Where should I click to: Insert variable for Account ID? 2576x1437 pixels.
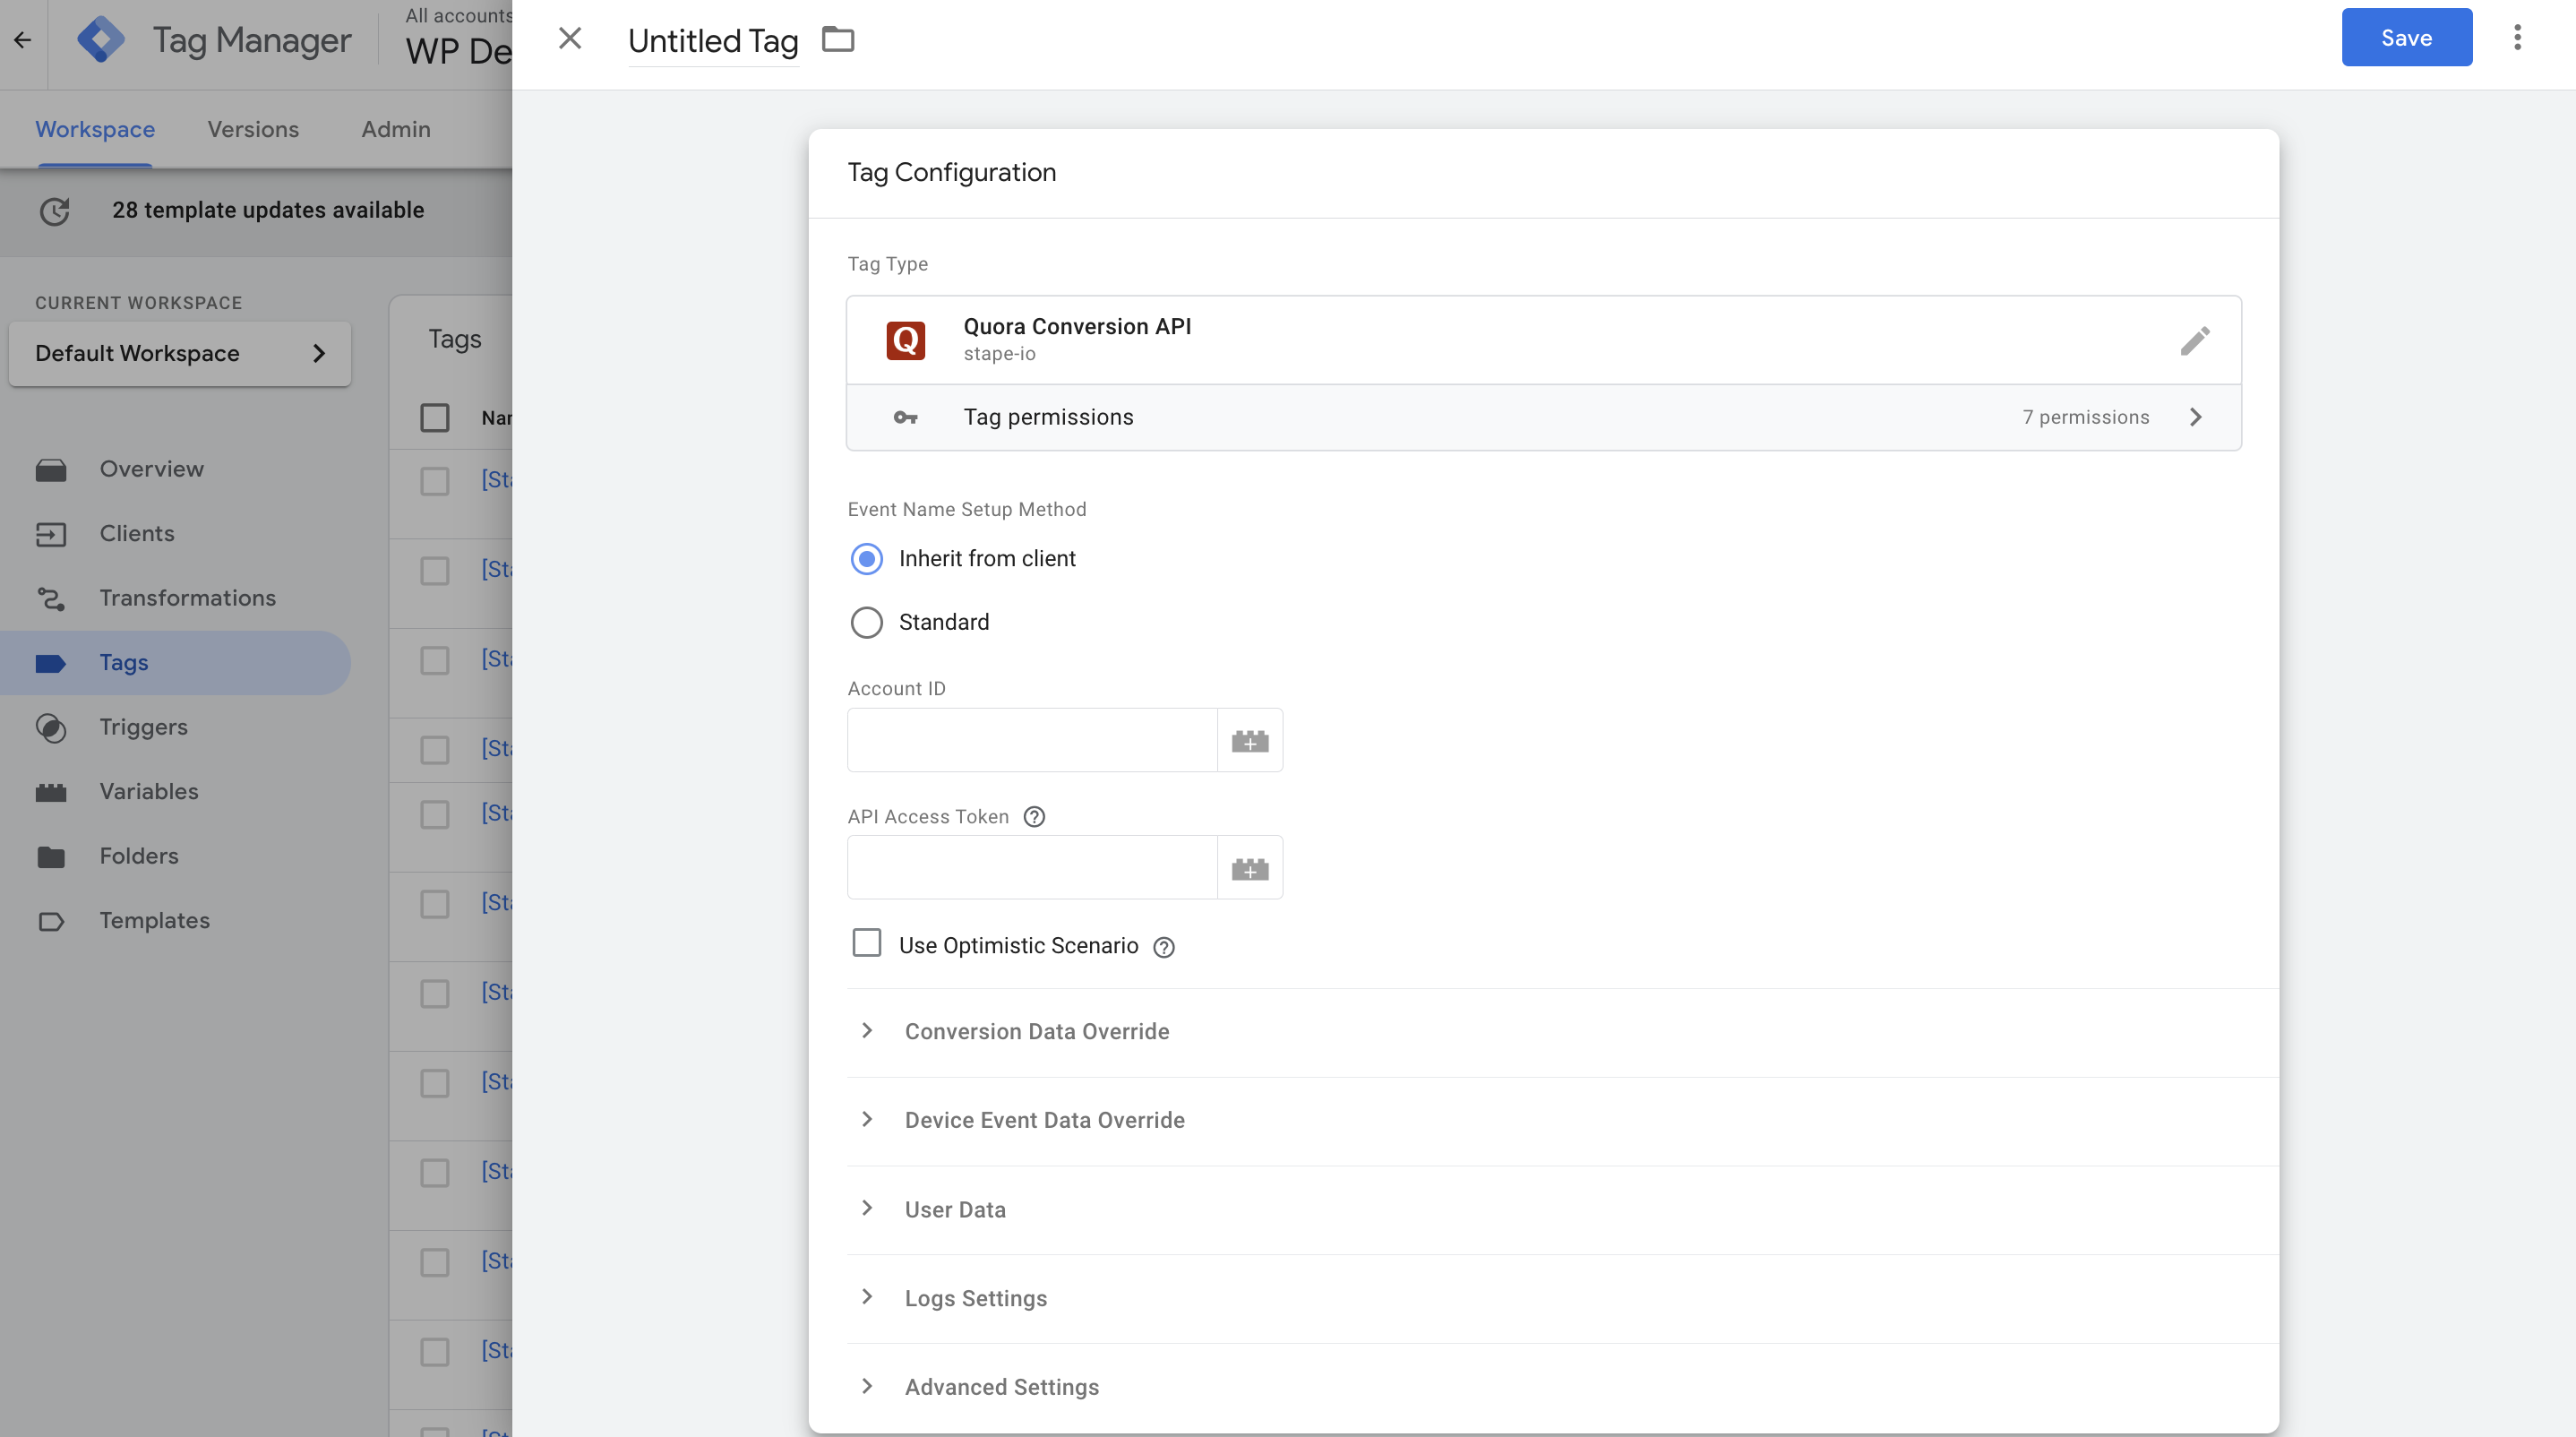[1250, 741]
